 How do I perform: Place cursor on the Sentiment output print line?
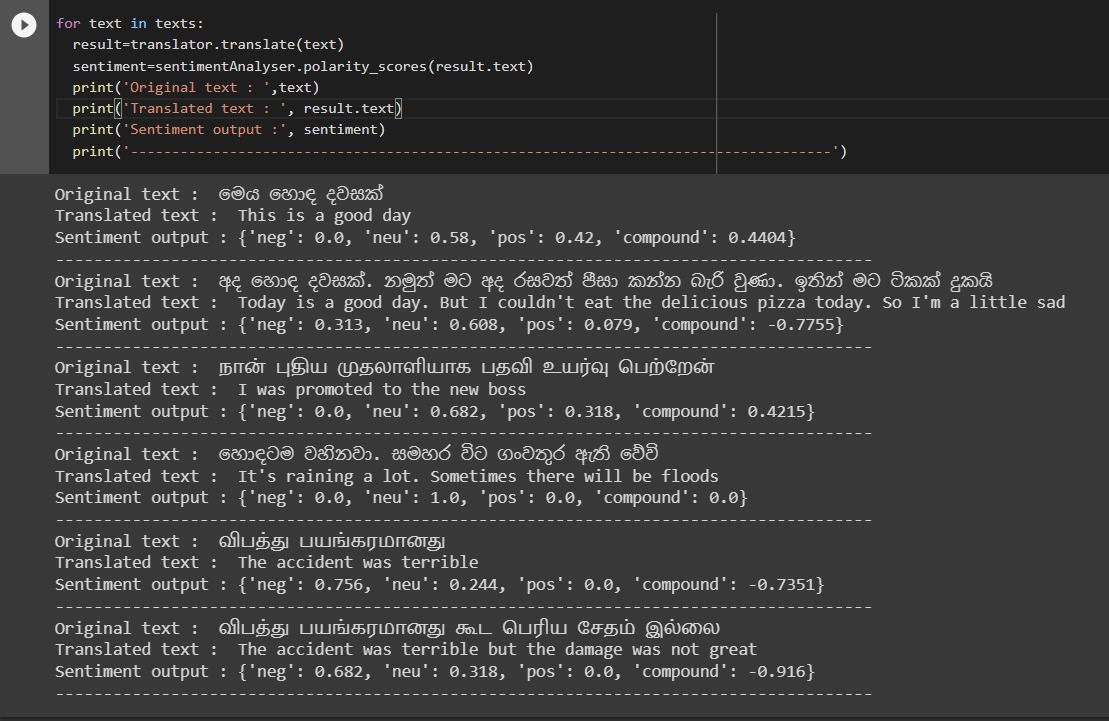pos(230,128)
